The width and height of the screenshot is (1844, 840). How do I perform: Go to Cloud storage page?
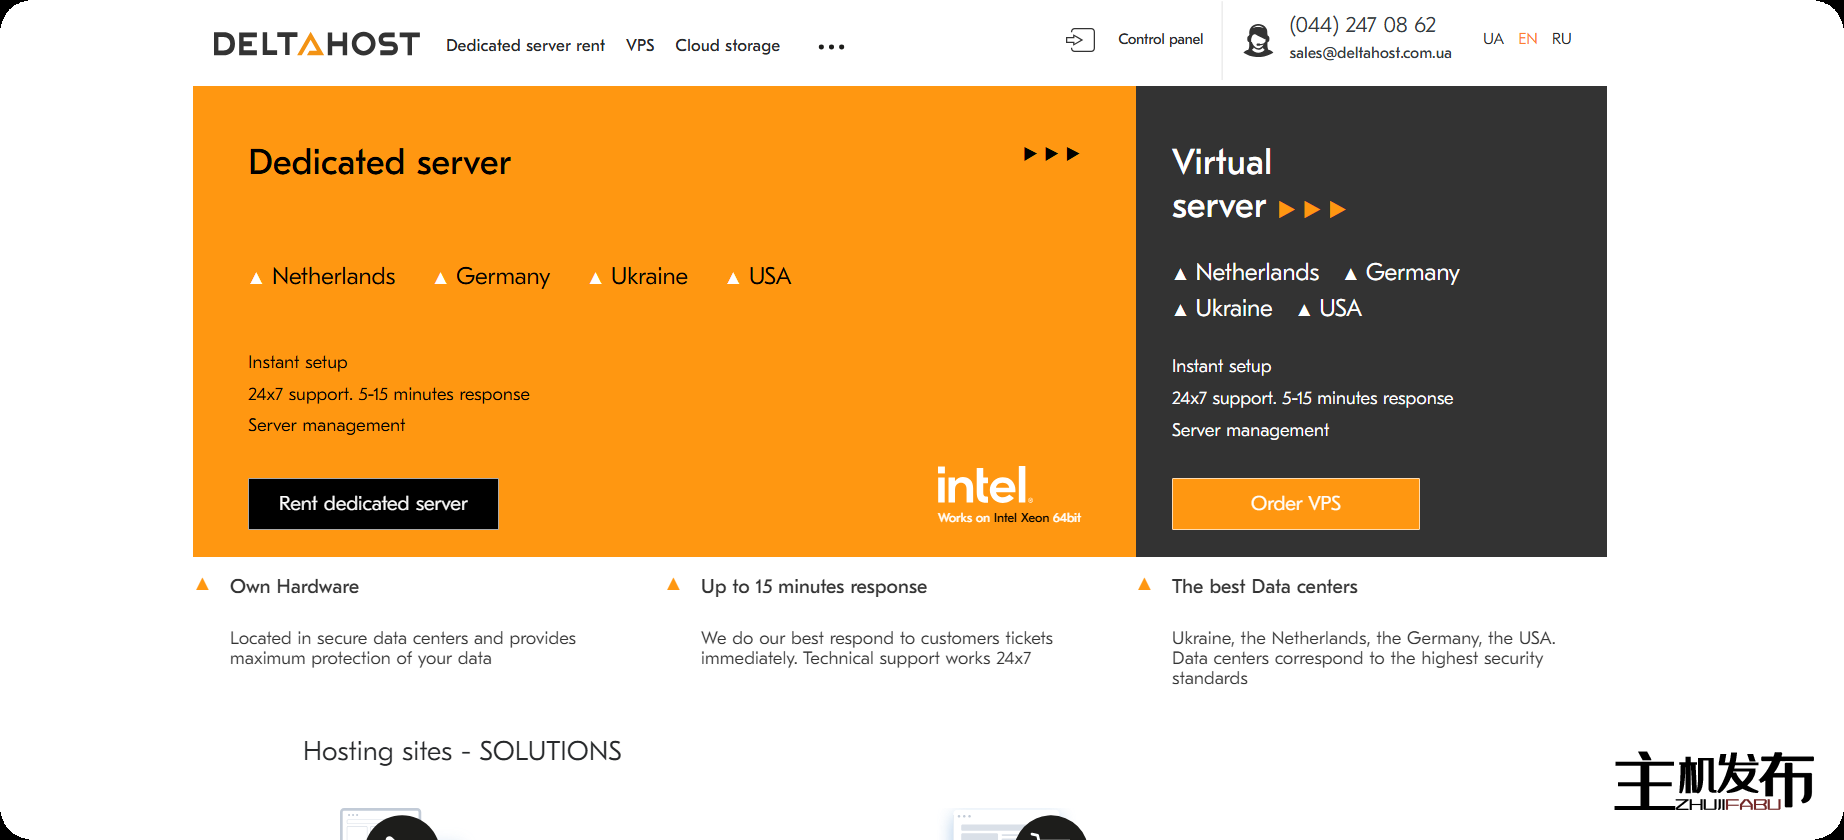pos(727,46)
